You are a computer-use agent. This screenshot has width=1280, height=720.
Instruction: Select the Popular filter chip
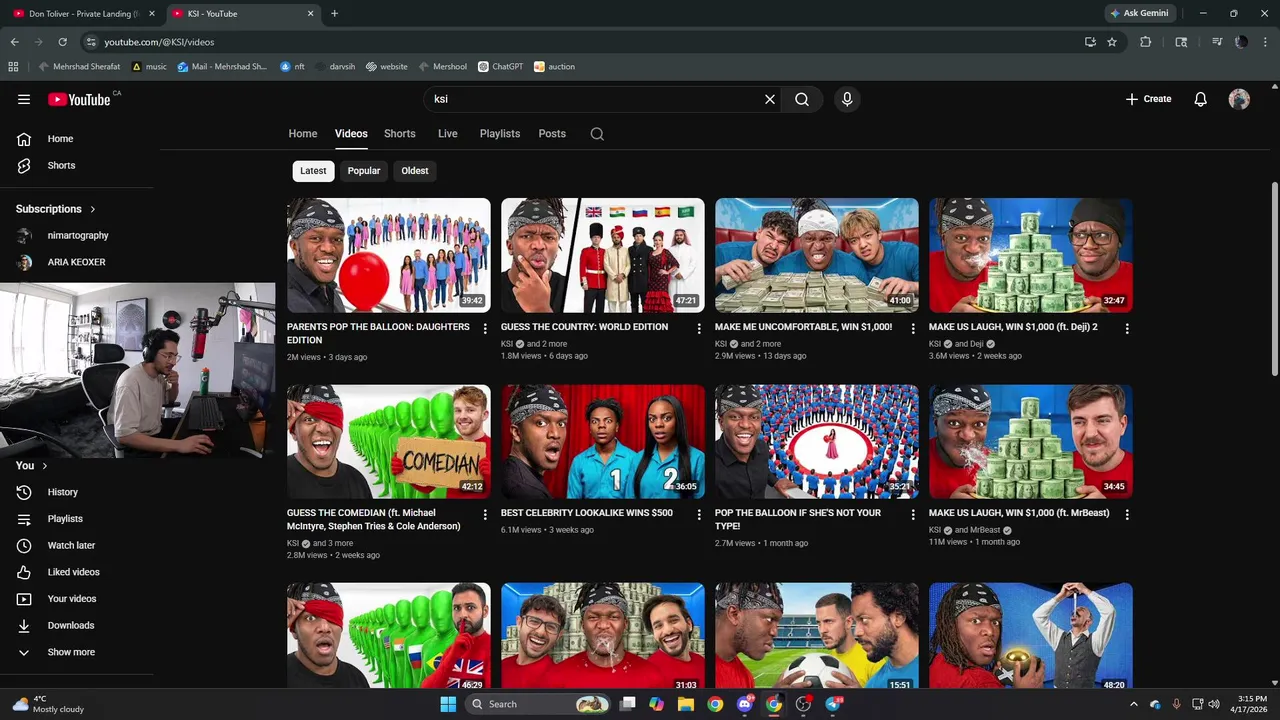coord(364,171)
